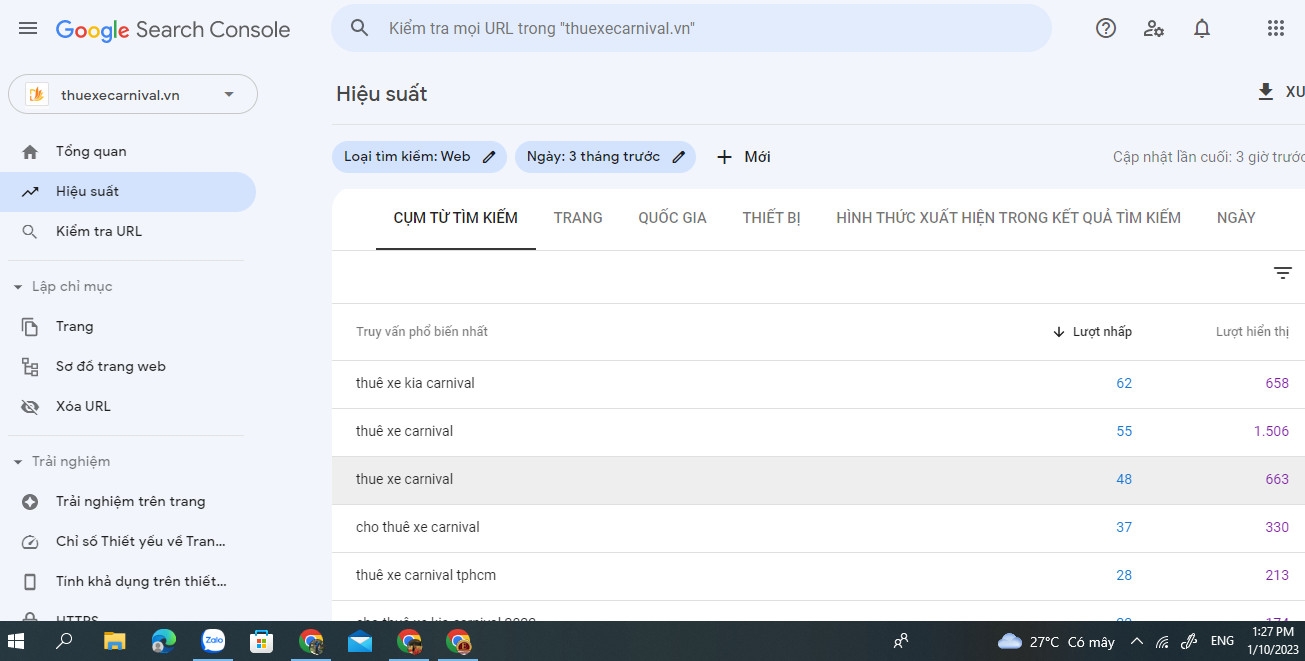The width and height of the screenshot is (1305, 661).
Task: Open Windows taskbar search
Action: click(64, 641)
